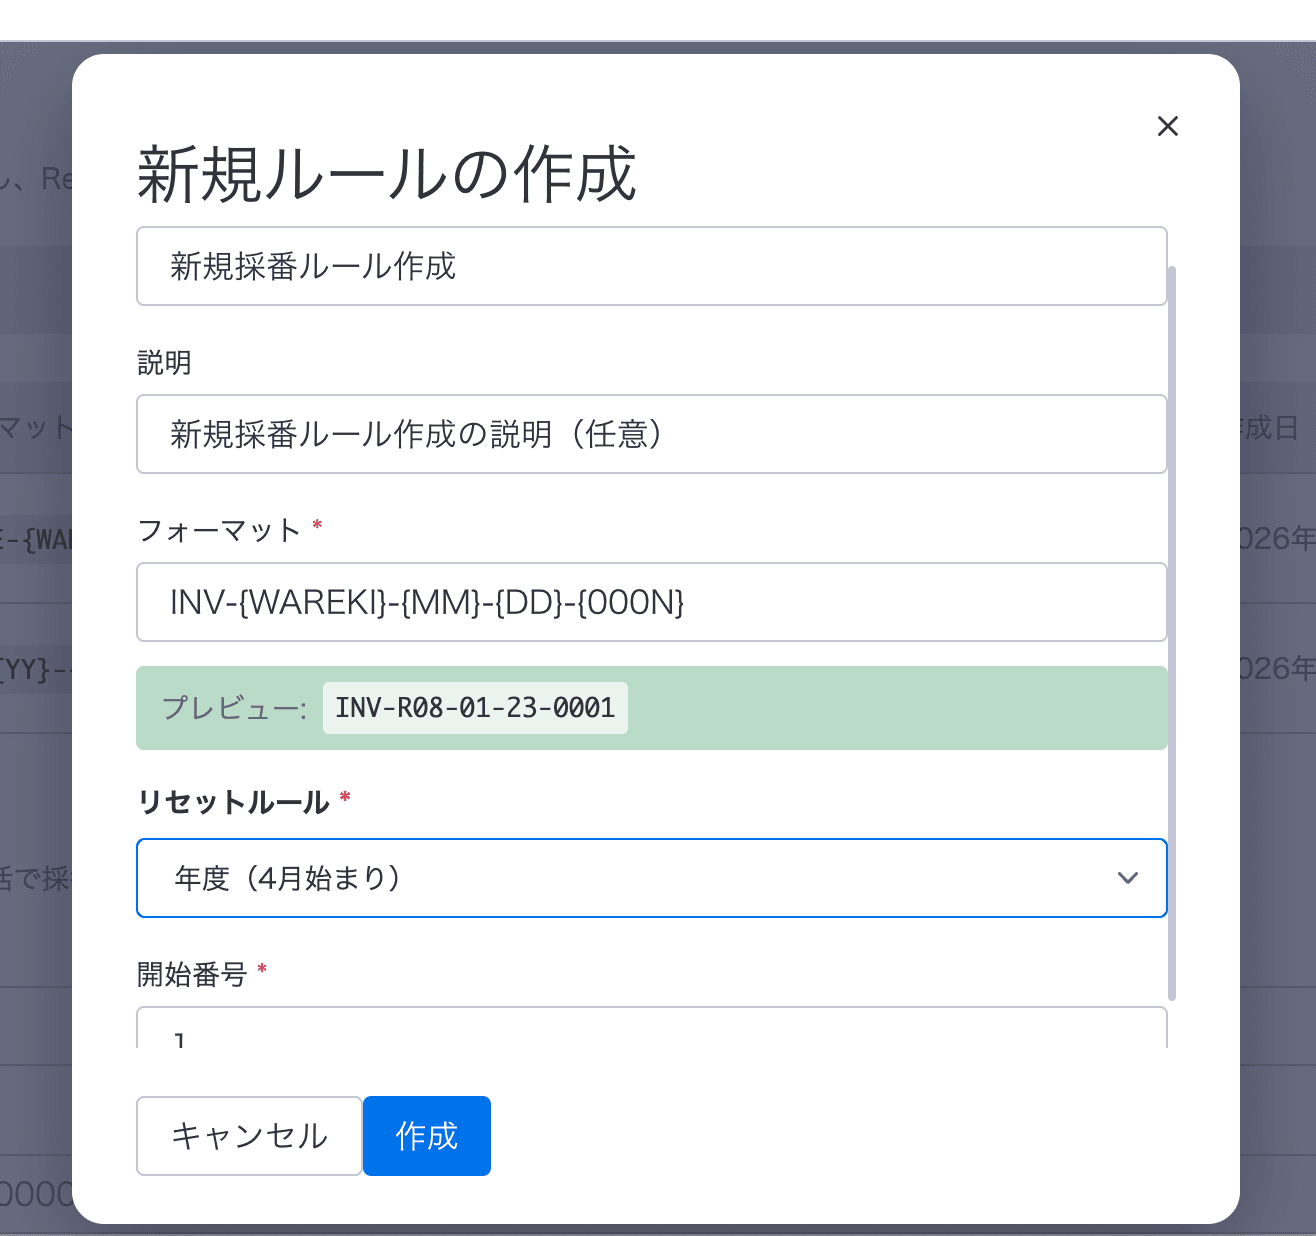1316x1236 pixels.
Task: Click the red asterisk beside フォーマット
Action: tap(317, 527)
